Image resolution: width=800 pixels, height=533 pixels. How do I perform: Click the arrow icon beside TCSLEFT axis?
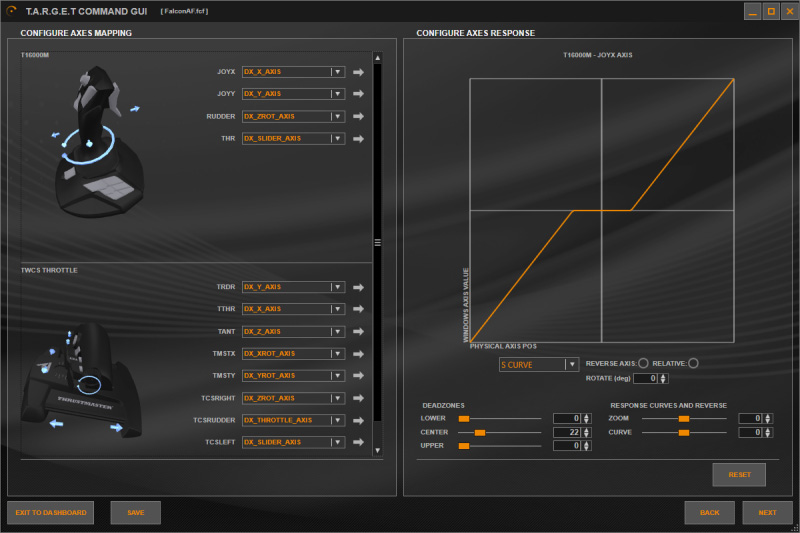pyautogui.click(x=358, y=442)
